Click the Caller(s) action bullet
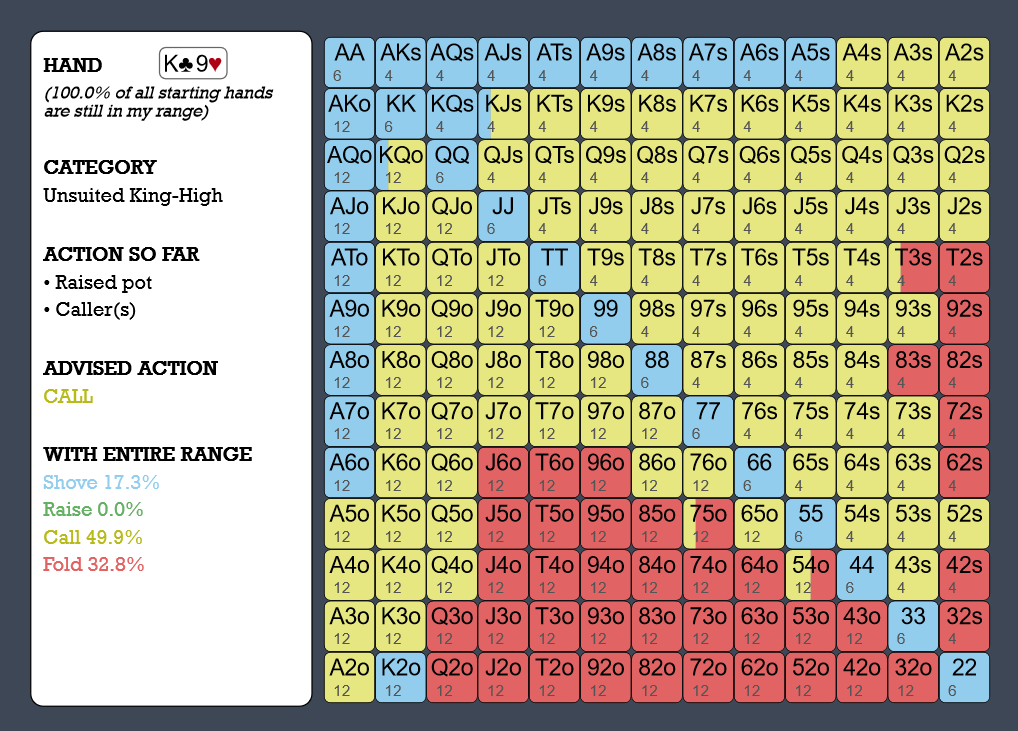The image size is (1018, 731). point(90,310)
